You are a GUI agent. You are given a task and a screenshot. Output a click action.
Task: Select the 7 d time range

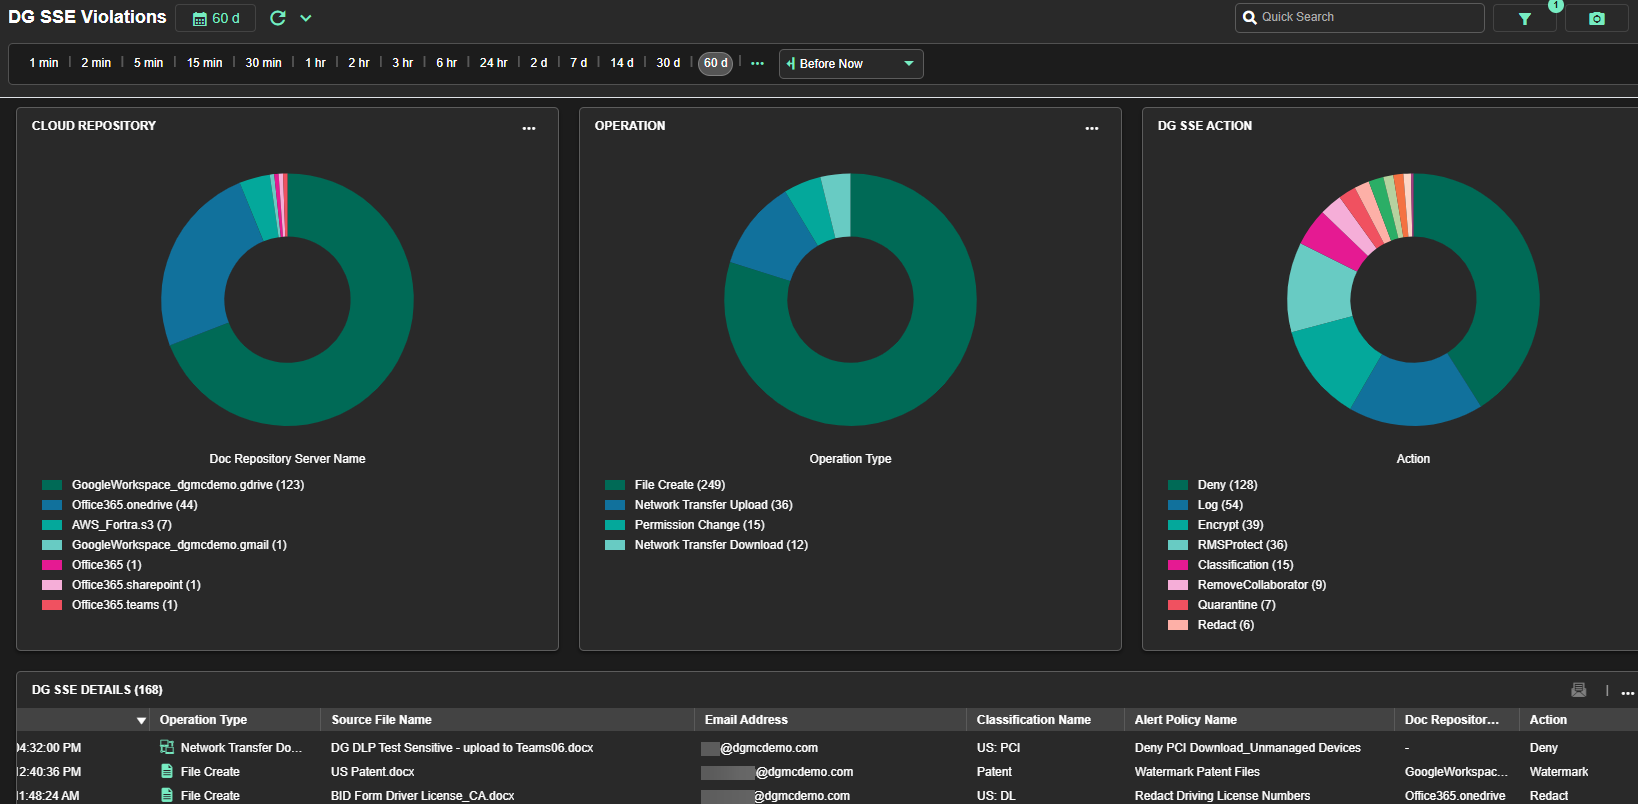point(578,63)
